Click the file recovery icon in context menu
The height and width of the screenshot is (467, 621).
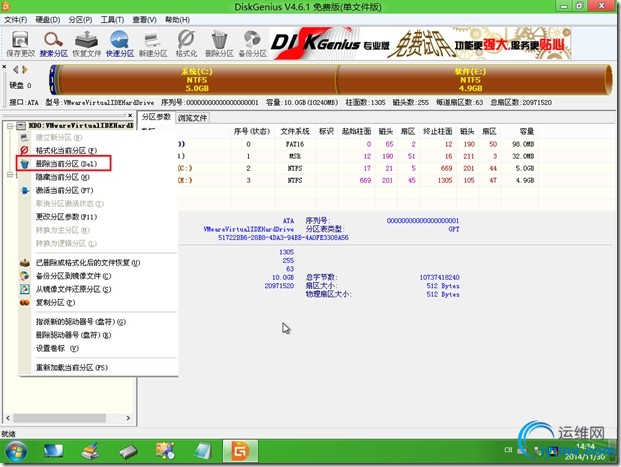(25, 263)
